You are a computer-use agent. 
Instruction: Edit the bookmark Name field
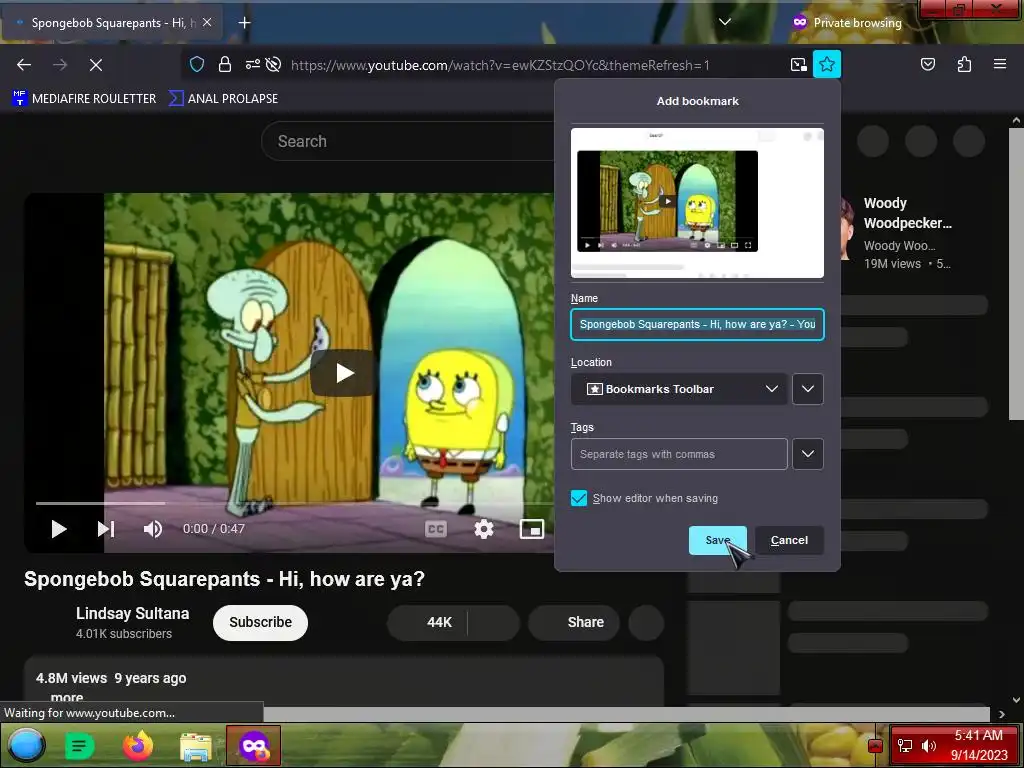tap(697, 325)
